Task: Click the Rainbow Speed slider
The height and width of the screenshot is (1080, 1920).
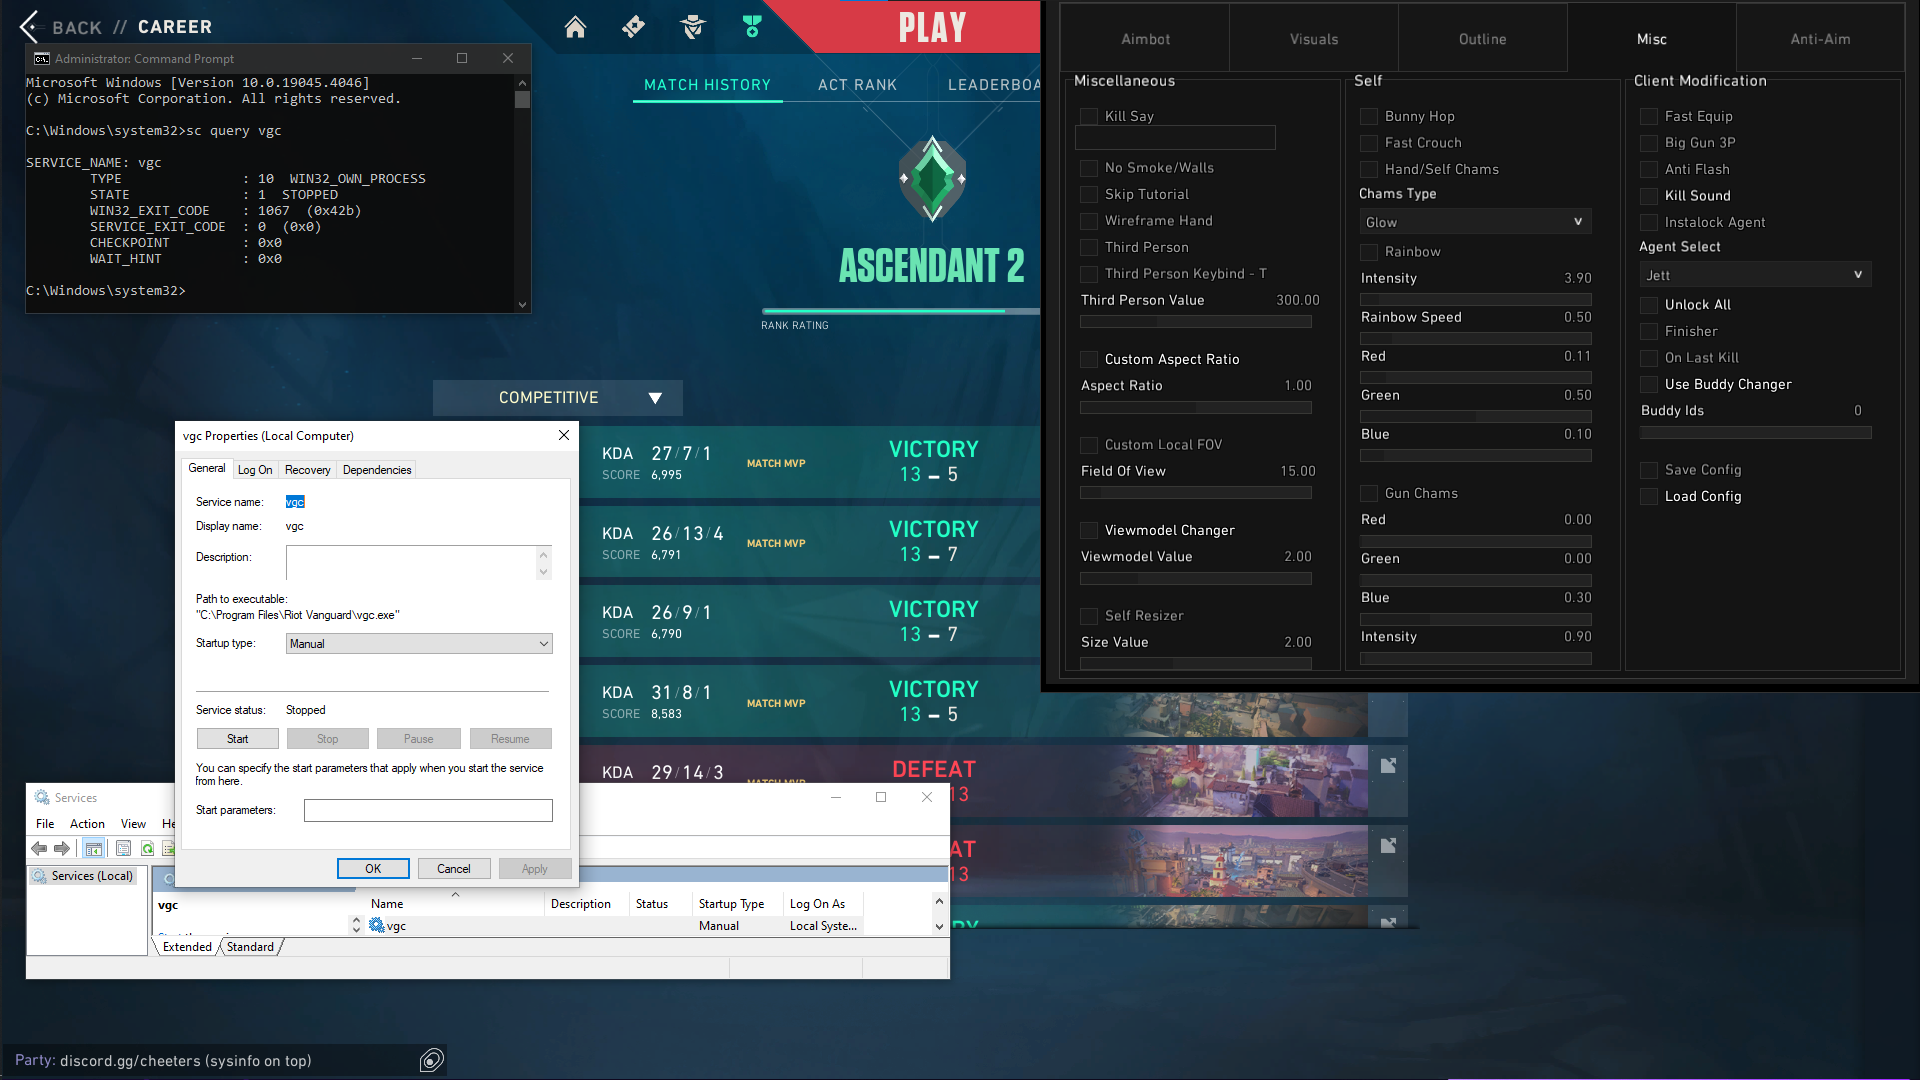Action: [x=1475, y=338]
